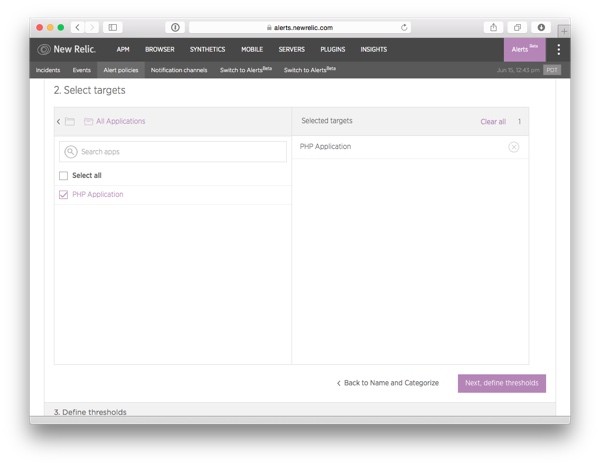Image resolution: width=600 pixels, height=467 pixels.
Task: Open the SYNTHETICS menu
Action: pyautogui.click(x=207, y=49)
